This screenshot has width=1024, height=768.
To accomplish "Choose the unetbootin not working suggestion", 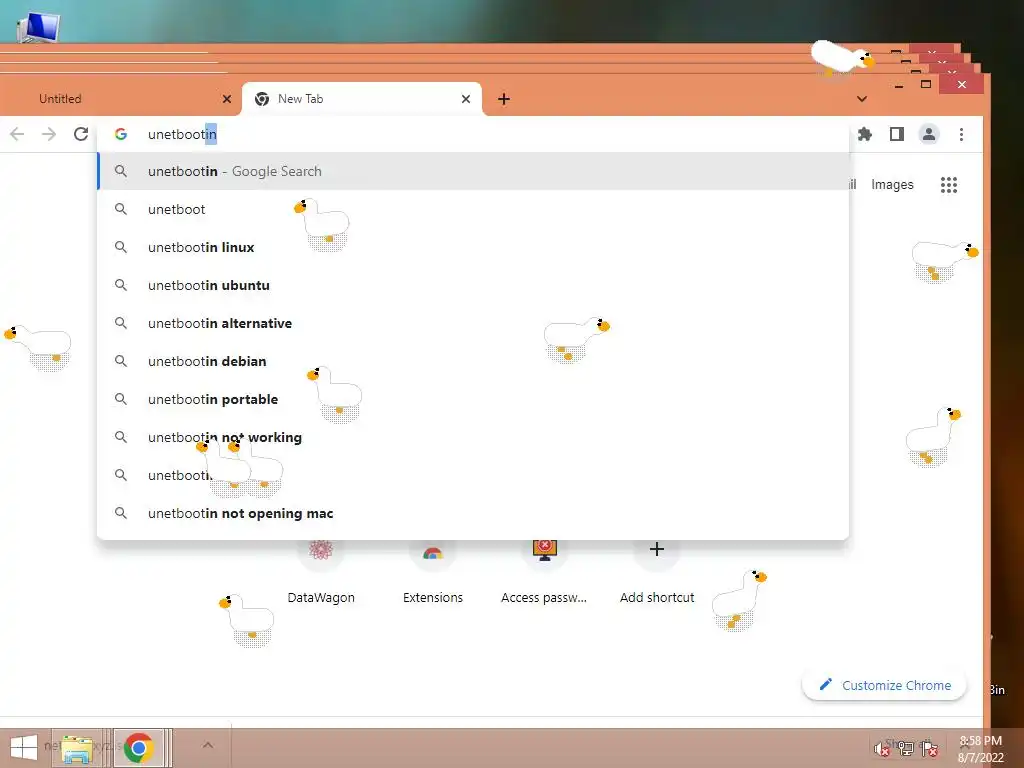I will [473, 437].
